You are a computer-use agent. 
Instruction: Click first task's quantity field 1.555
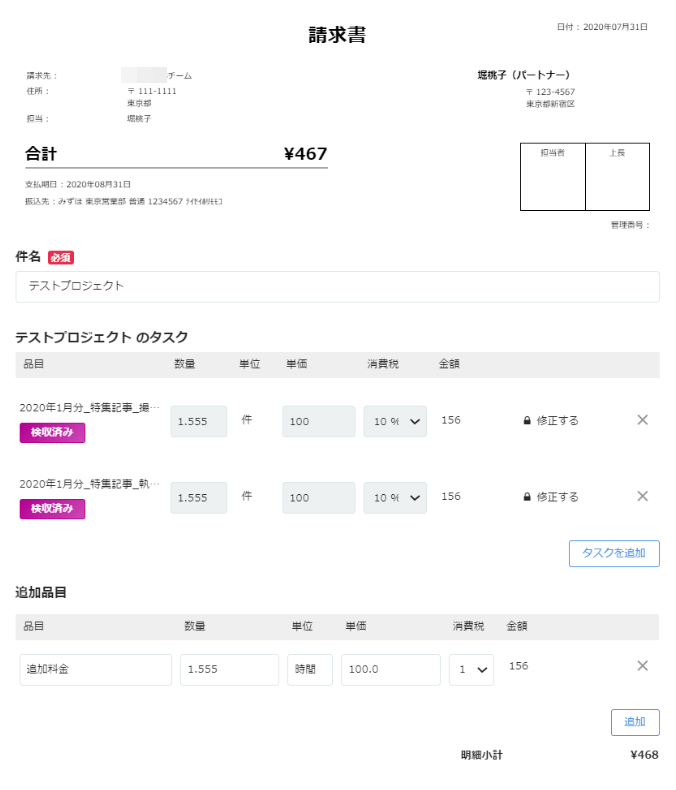(198, 421)
